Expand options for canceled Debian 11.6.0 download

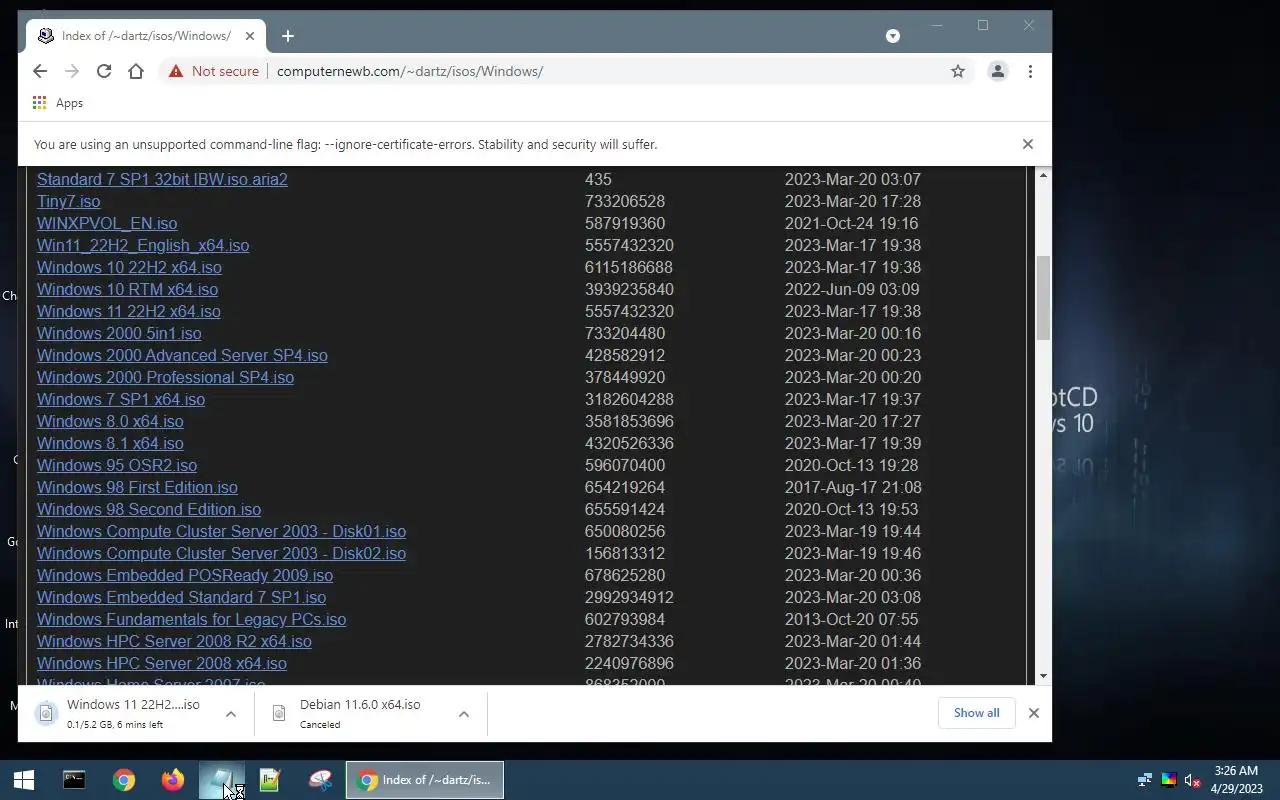[464, 714]
